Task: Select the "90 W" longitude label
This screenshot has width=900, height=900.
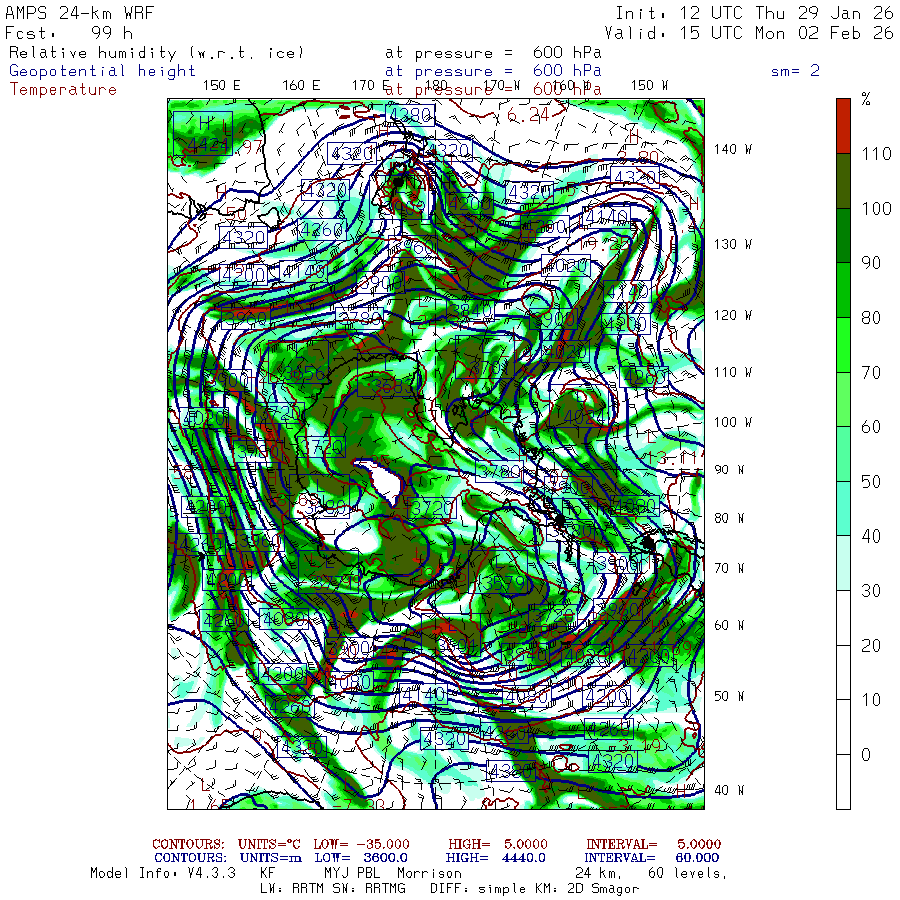Action: tap(729, 470)
